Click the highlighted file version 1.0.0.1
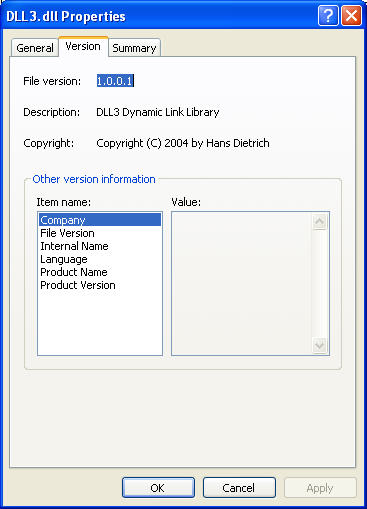Screen dimensions: 367x509 tap(115, 81)
